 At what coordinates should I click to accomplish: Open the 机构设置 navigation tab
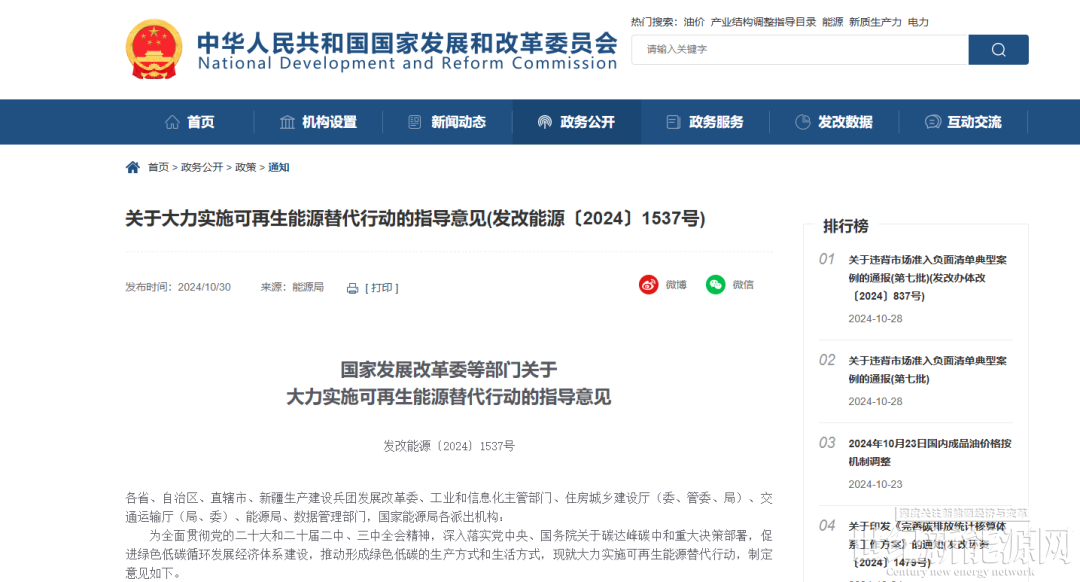[318, 122]
